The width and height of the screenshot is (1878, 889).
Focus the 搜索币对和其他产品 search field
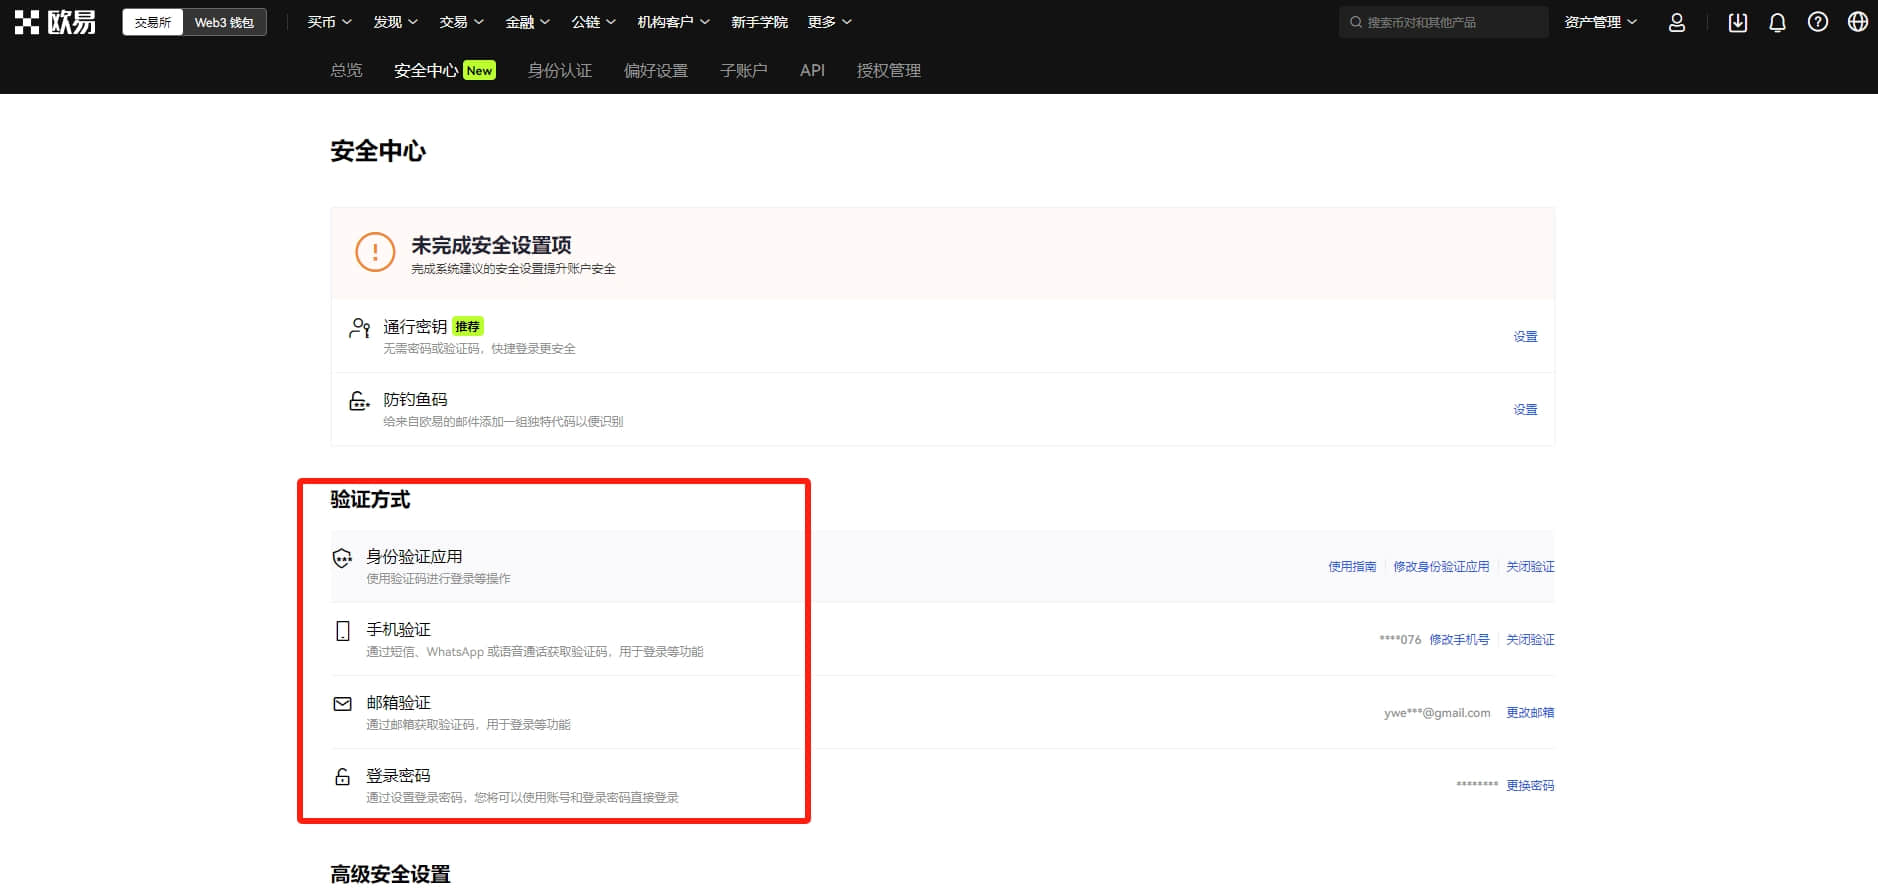coord(1444,22)
